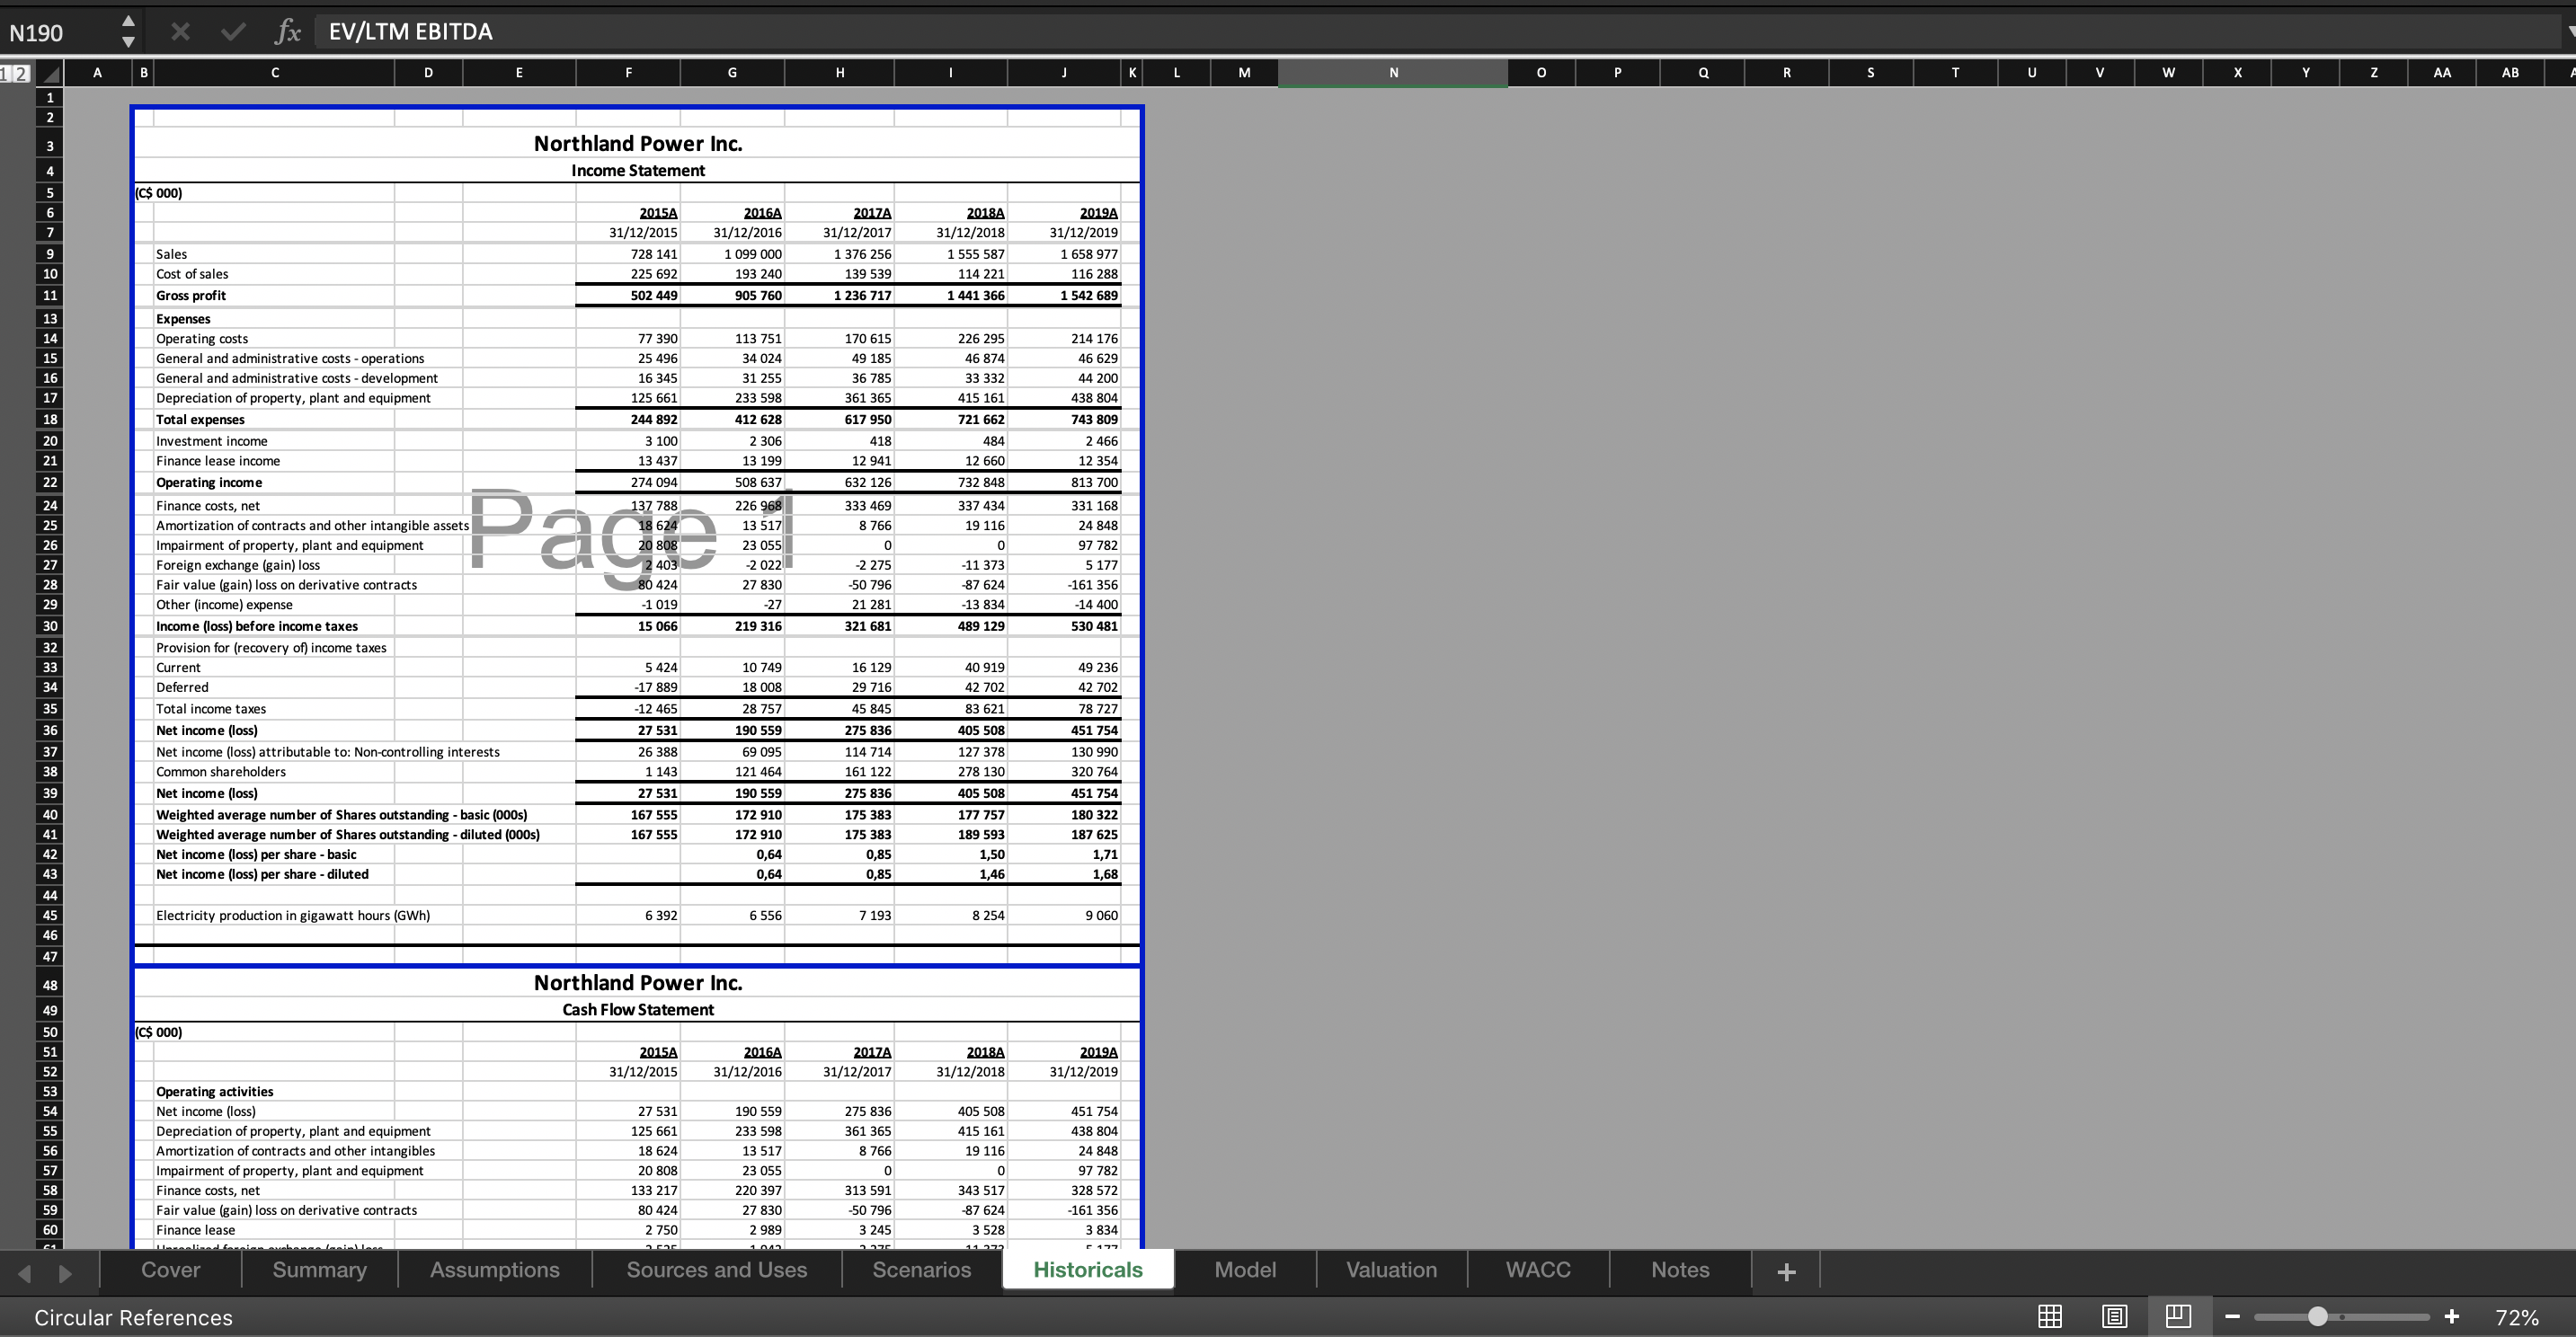Open the Scenarios sheet tab
Viewport: 2576px width, 1337px height.
click(922, 1270)
